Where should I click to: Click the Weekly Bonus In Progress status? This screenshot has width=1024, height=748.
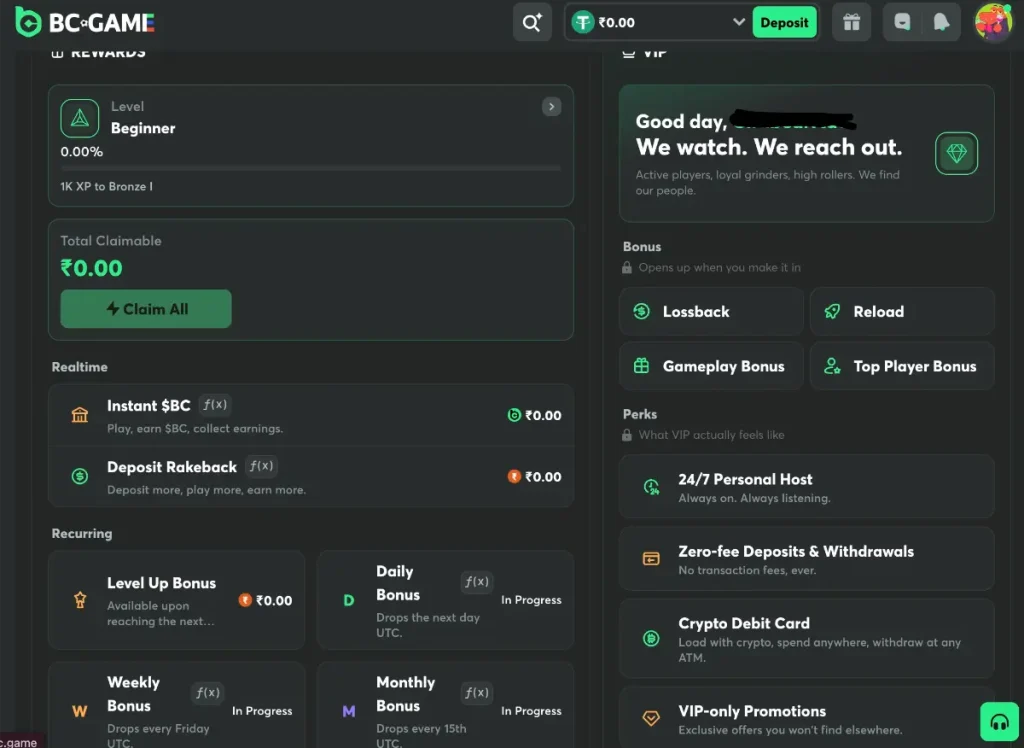coord(262,711)
